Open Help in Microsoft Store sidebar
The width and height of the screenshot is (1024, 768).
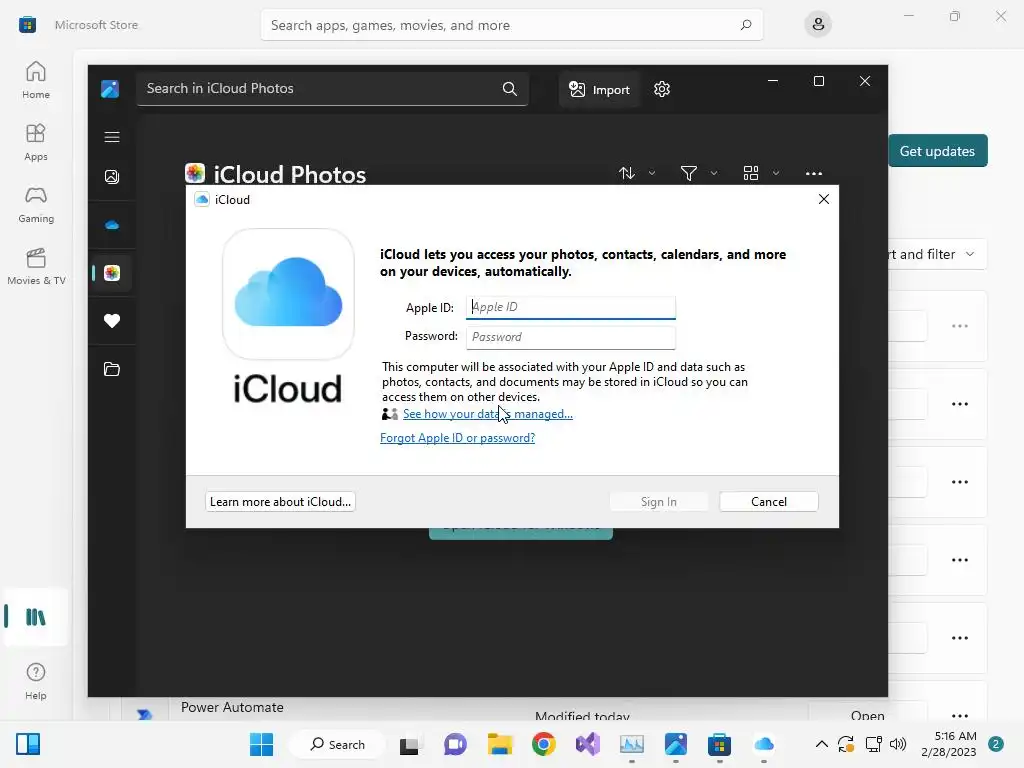point(36,681)
